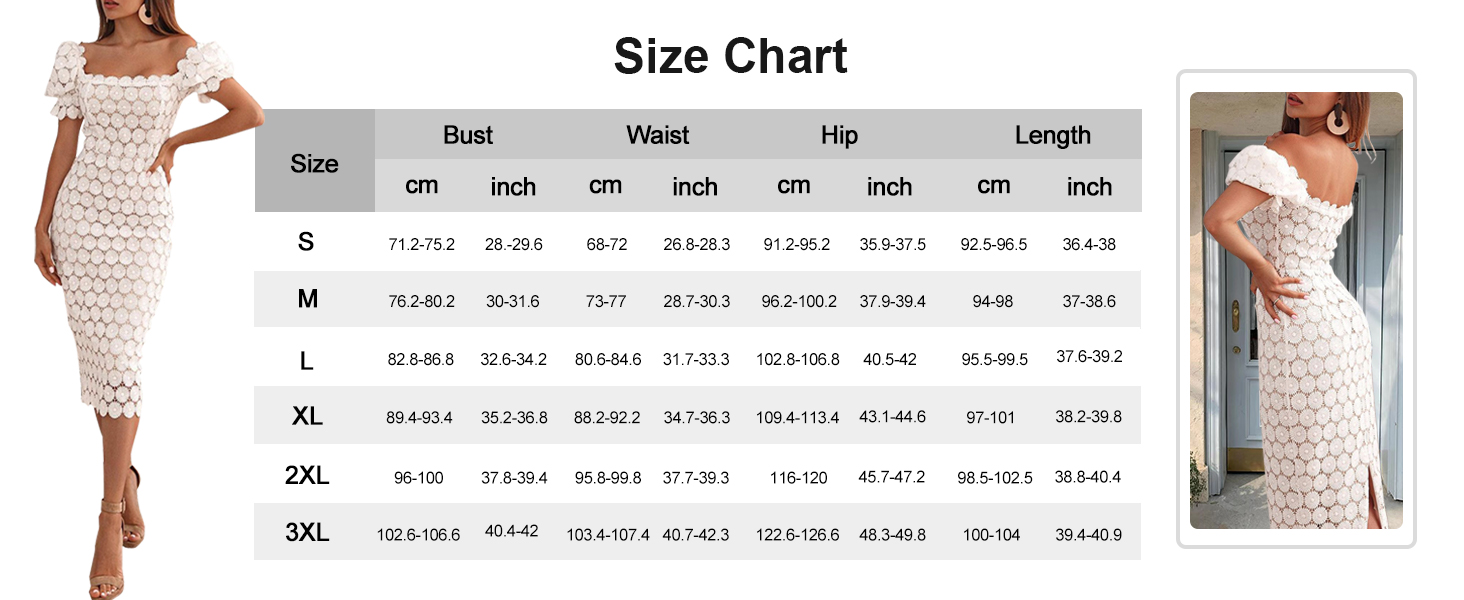Select the Waist column header
Screen dimensions: 1464x600
[x=657, y=135]
